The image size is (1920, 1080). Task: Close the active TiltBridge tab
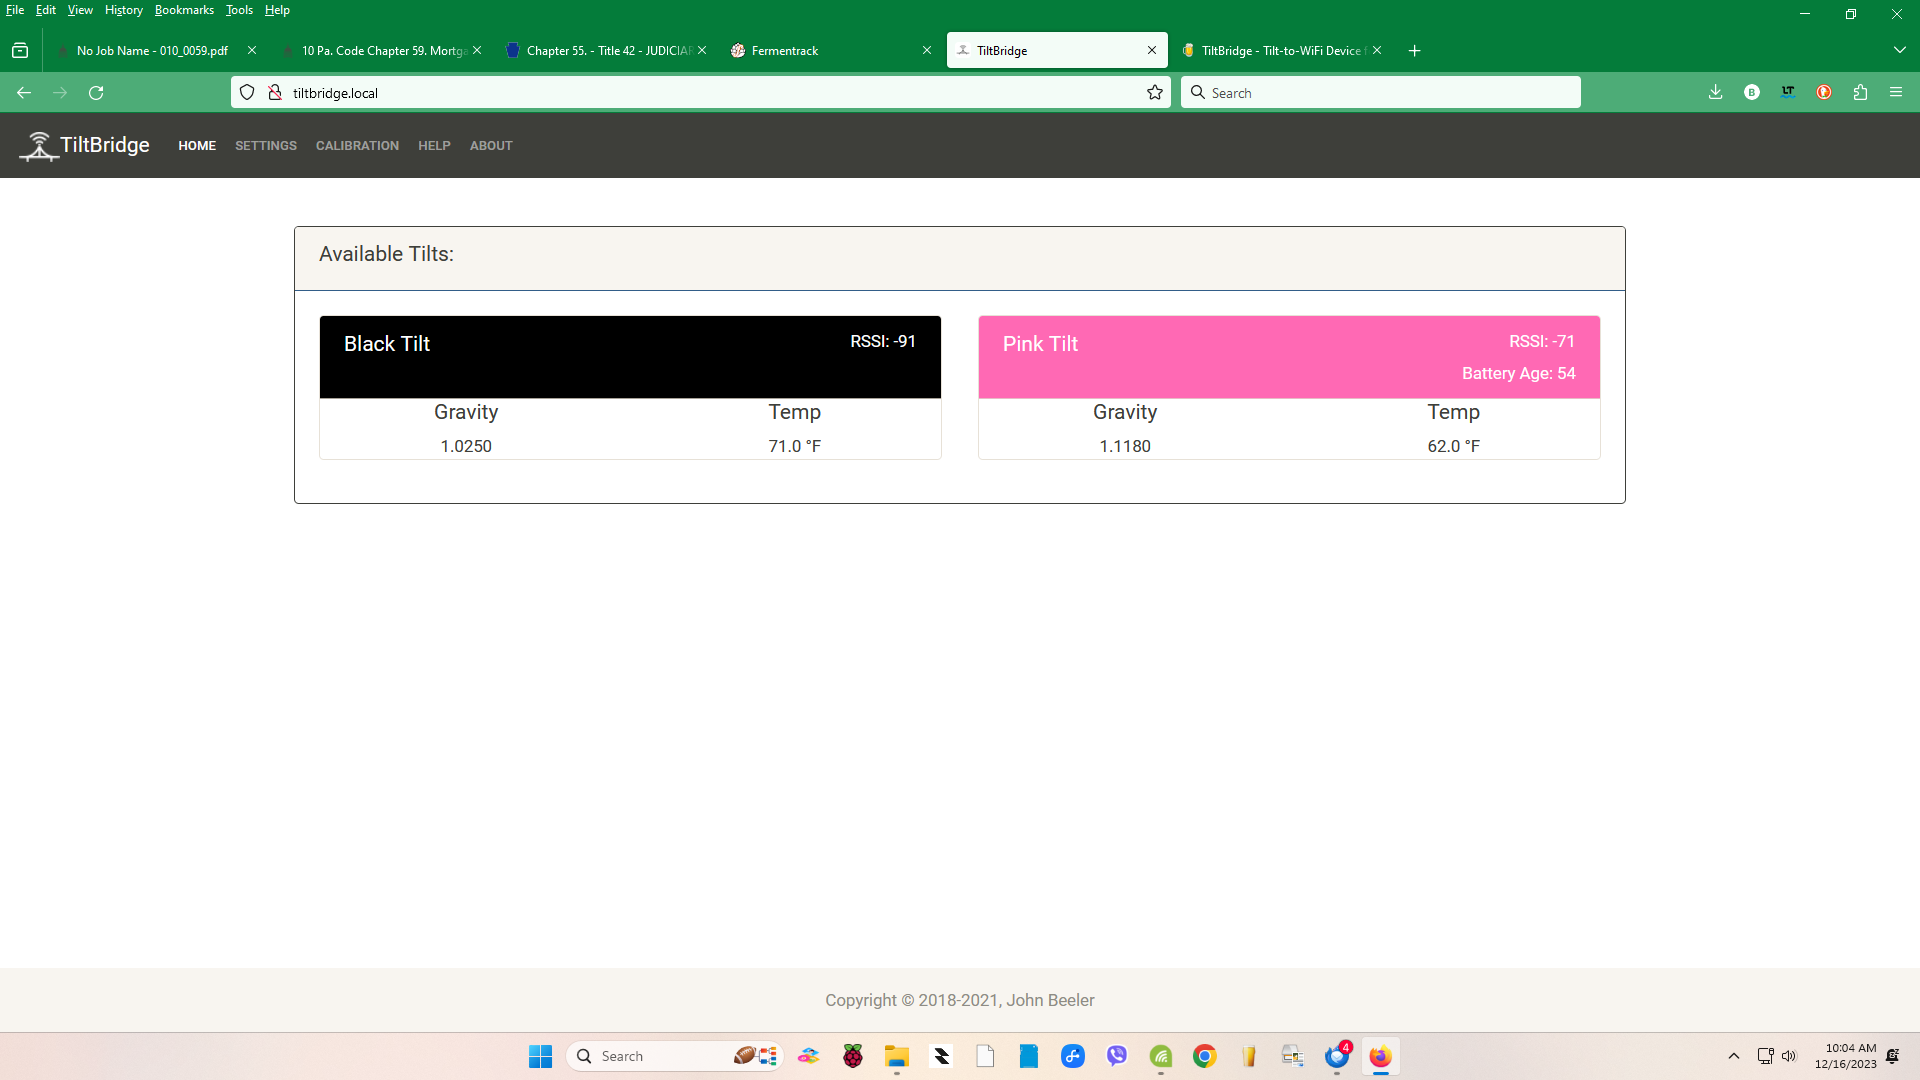click(1152, 50)
